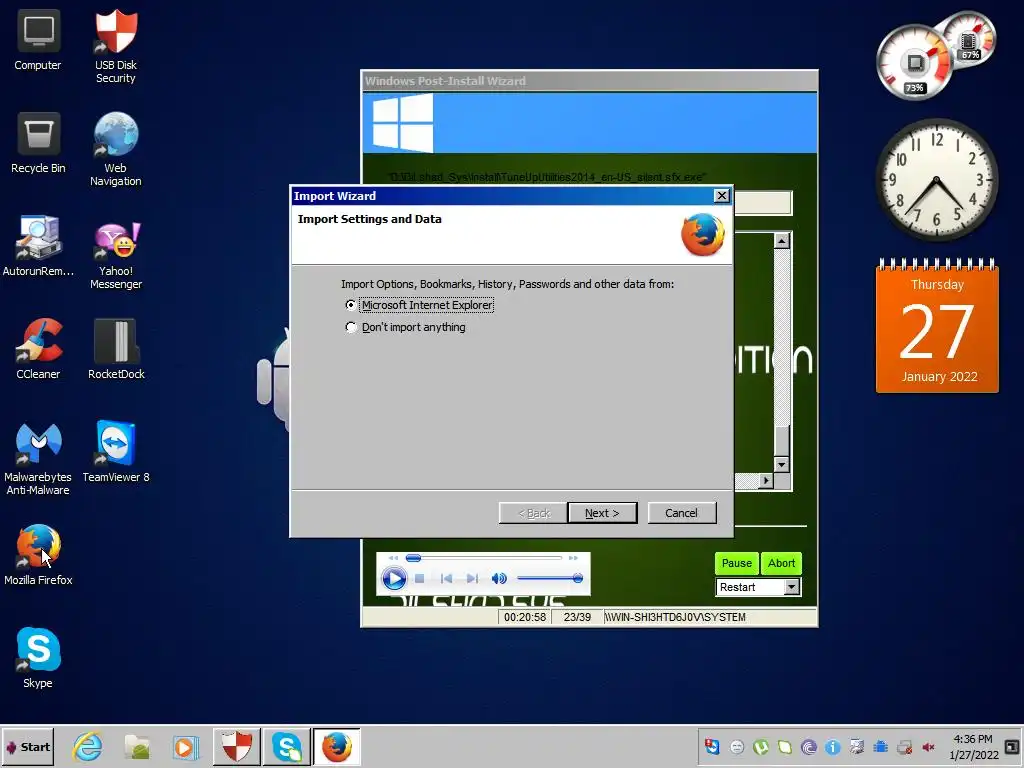Open the Skype desktop shortcut
The image size is (1024, 768).
tap(38, 658)
